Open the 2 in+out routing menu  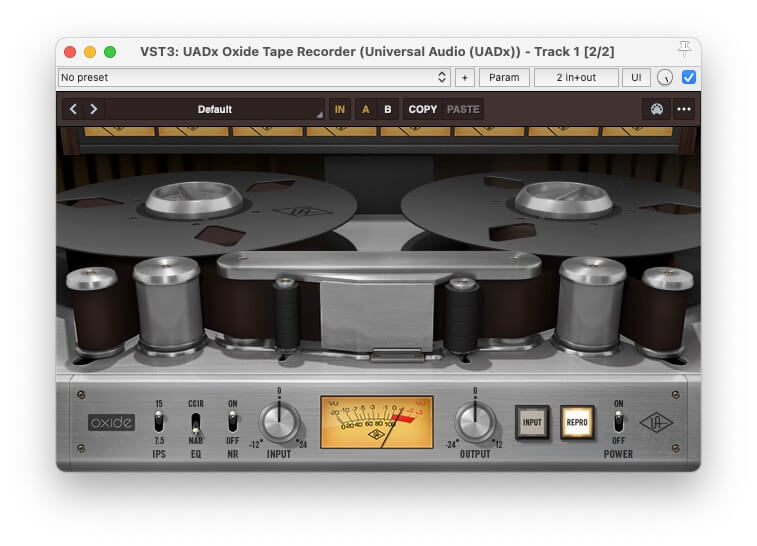(x=575, y=77)
